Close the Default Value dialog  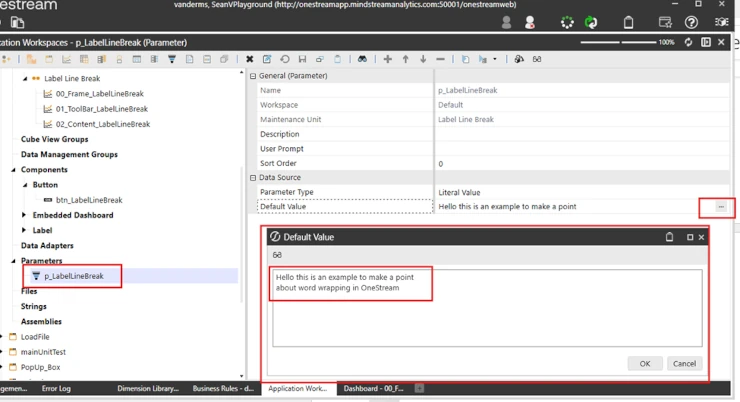pyautogui.click(x=701, y=237)
